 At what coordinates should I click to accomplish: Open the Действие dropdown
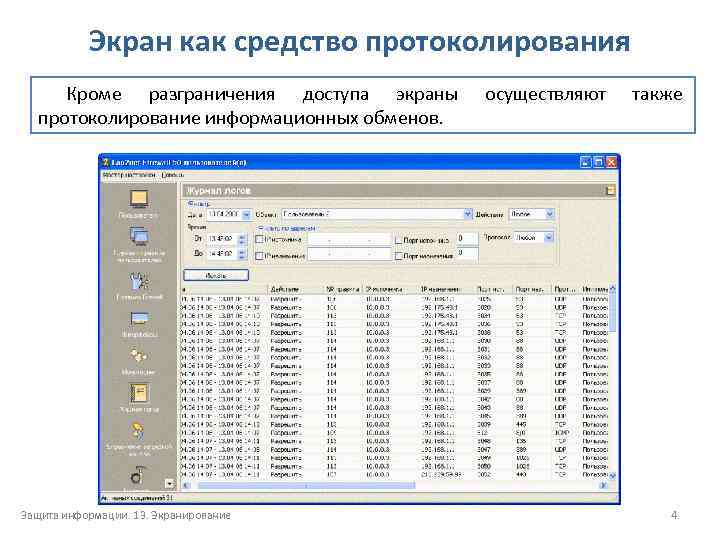click(x=550, y=214)
